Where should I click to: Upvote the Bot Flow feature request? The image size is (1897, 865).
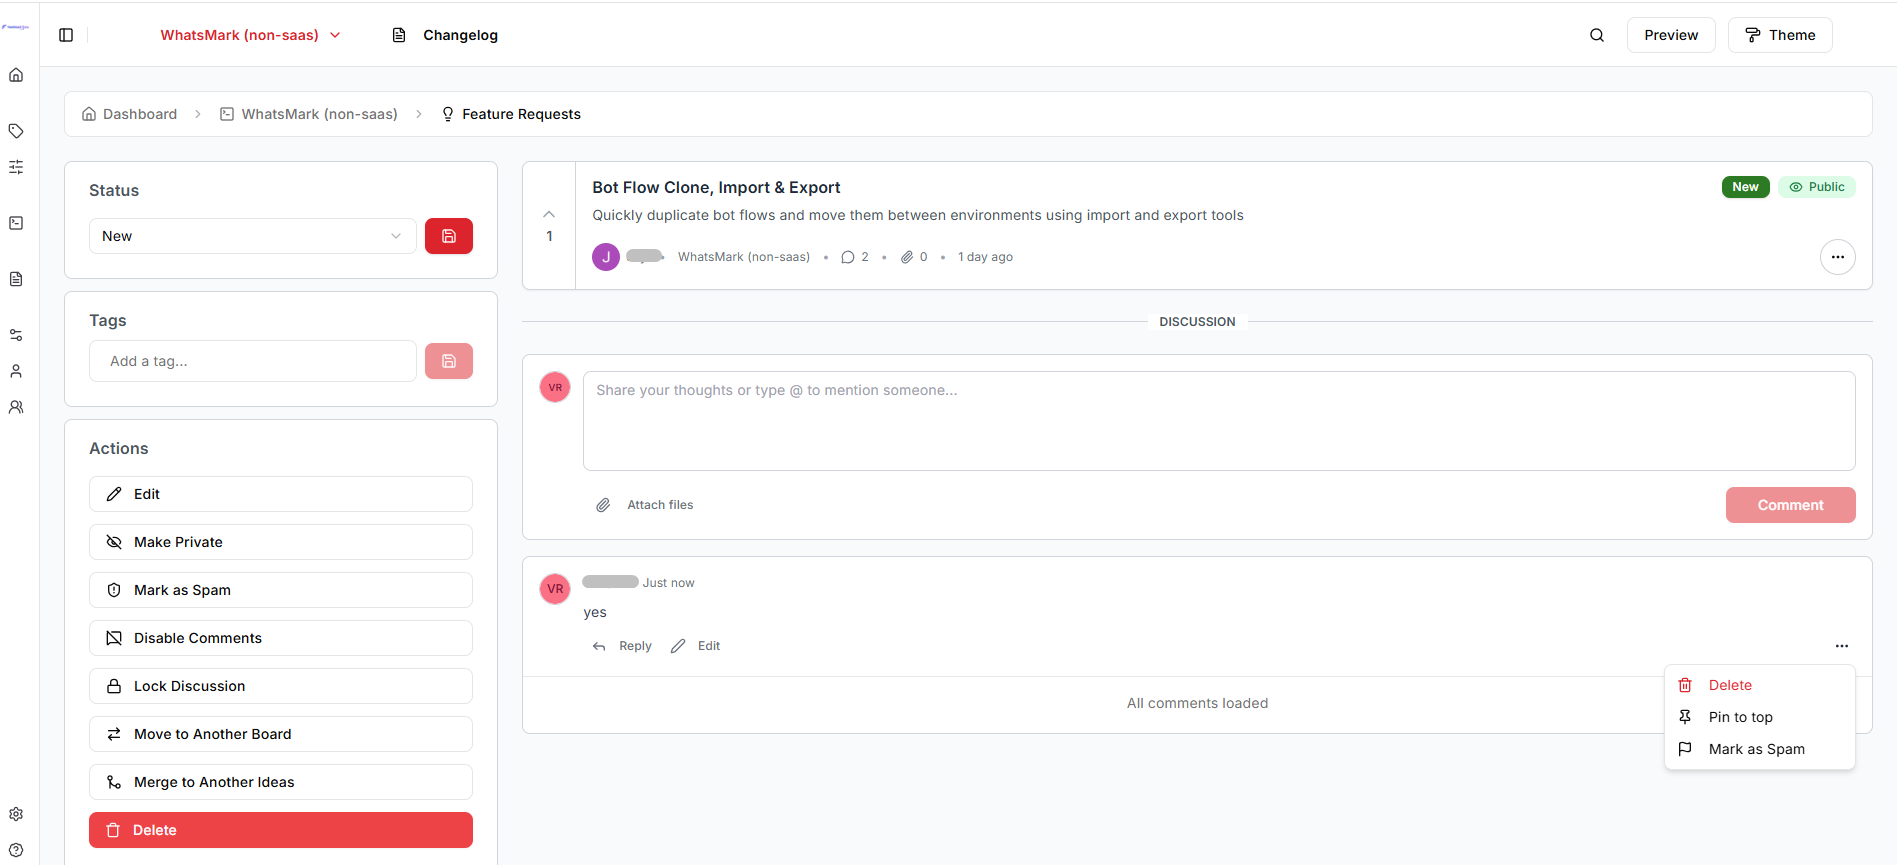click(x=549, y=215)
